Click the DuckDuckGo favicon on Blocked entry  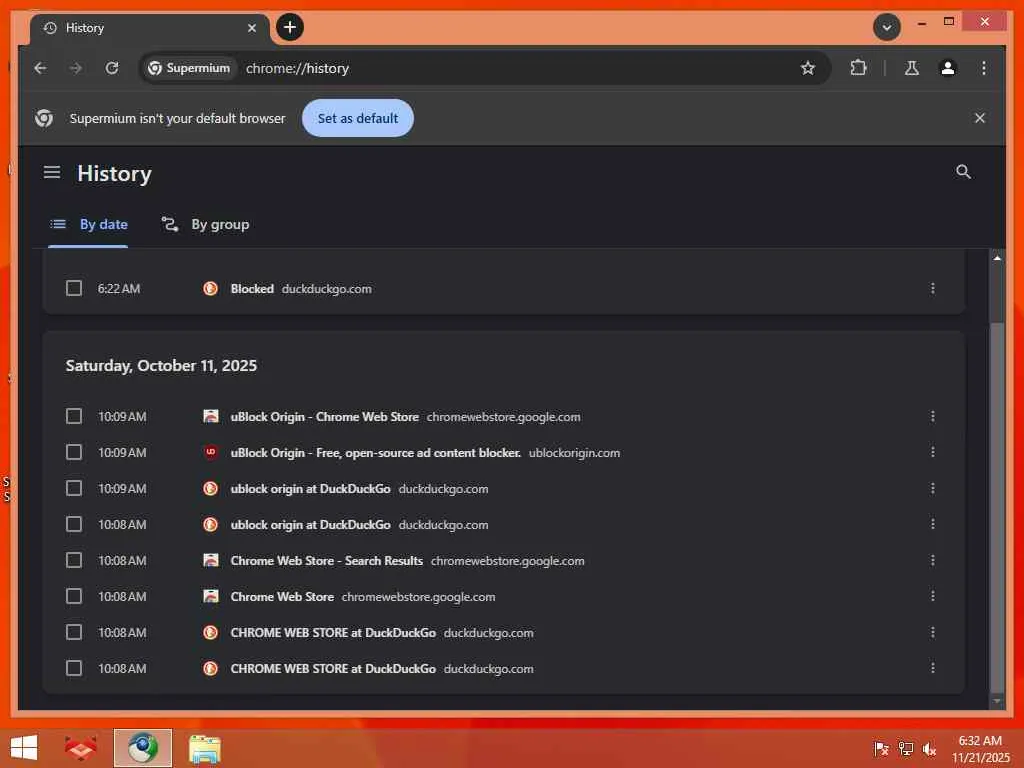click(x=210, y=288)
